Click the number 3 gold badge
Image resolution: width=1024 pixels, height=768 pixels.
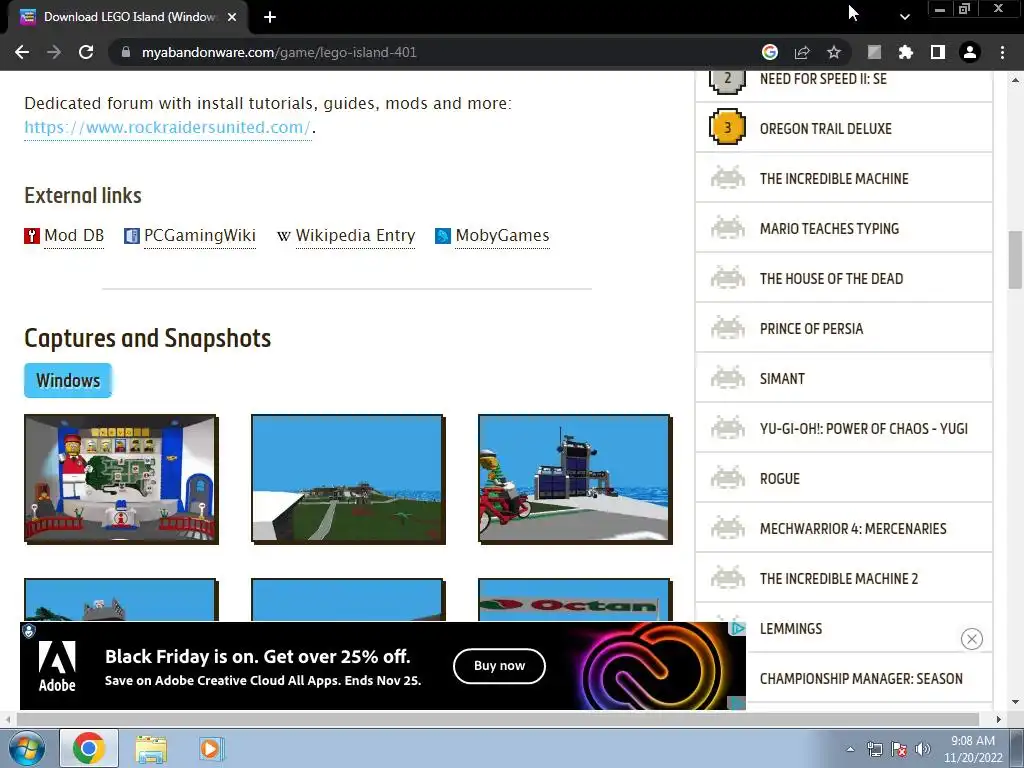[728, 127]
